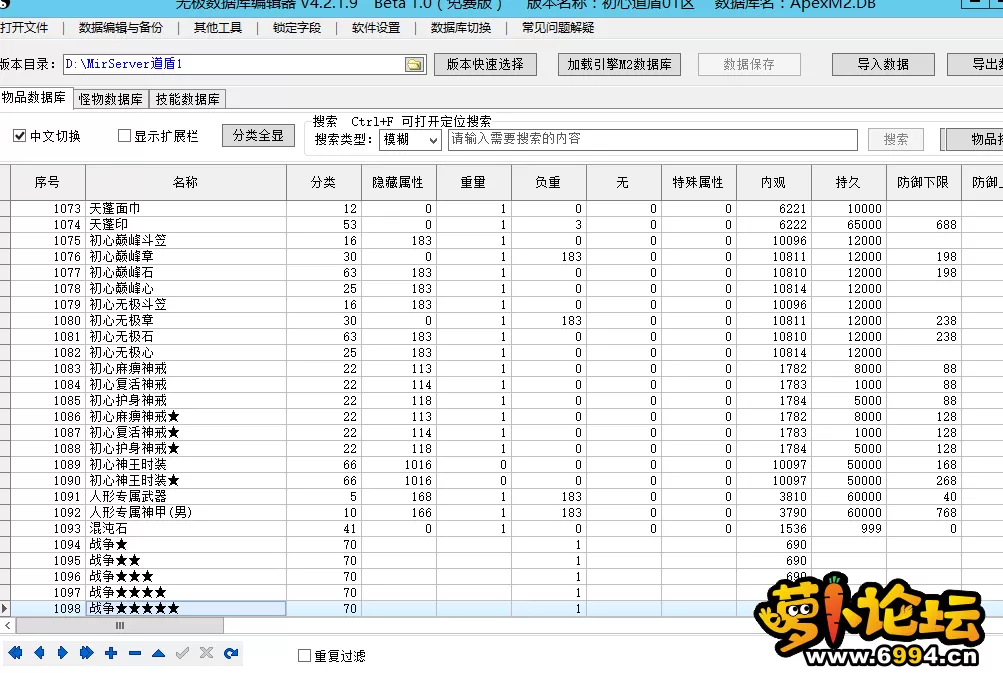1003x673 pixels.
Task: Enable 显示扩展栏 checkbox
Action: click(125, 136)
